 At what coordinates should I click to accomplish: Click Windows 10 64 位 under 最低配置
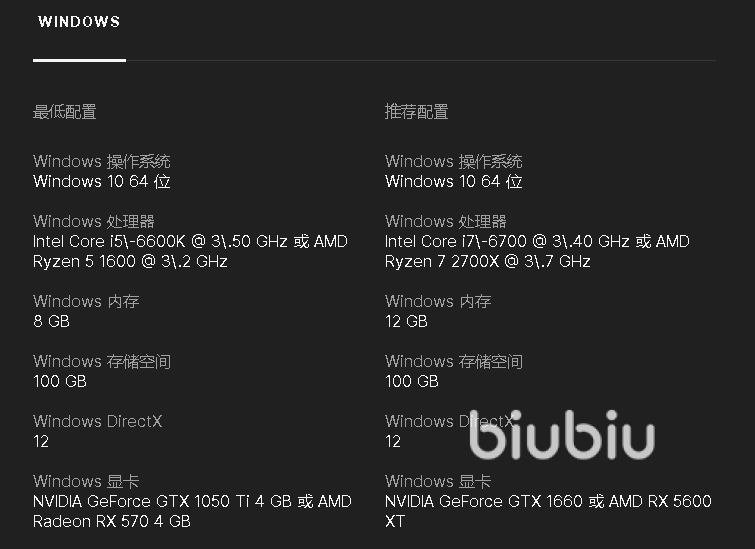pos(102,182)
